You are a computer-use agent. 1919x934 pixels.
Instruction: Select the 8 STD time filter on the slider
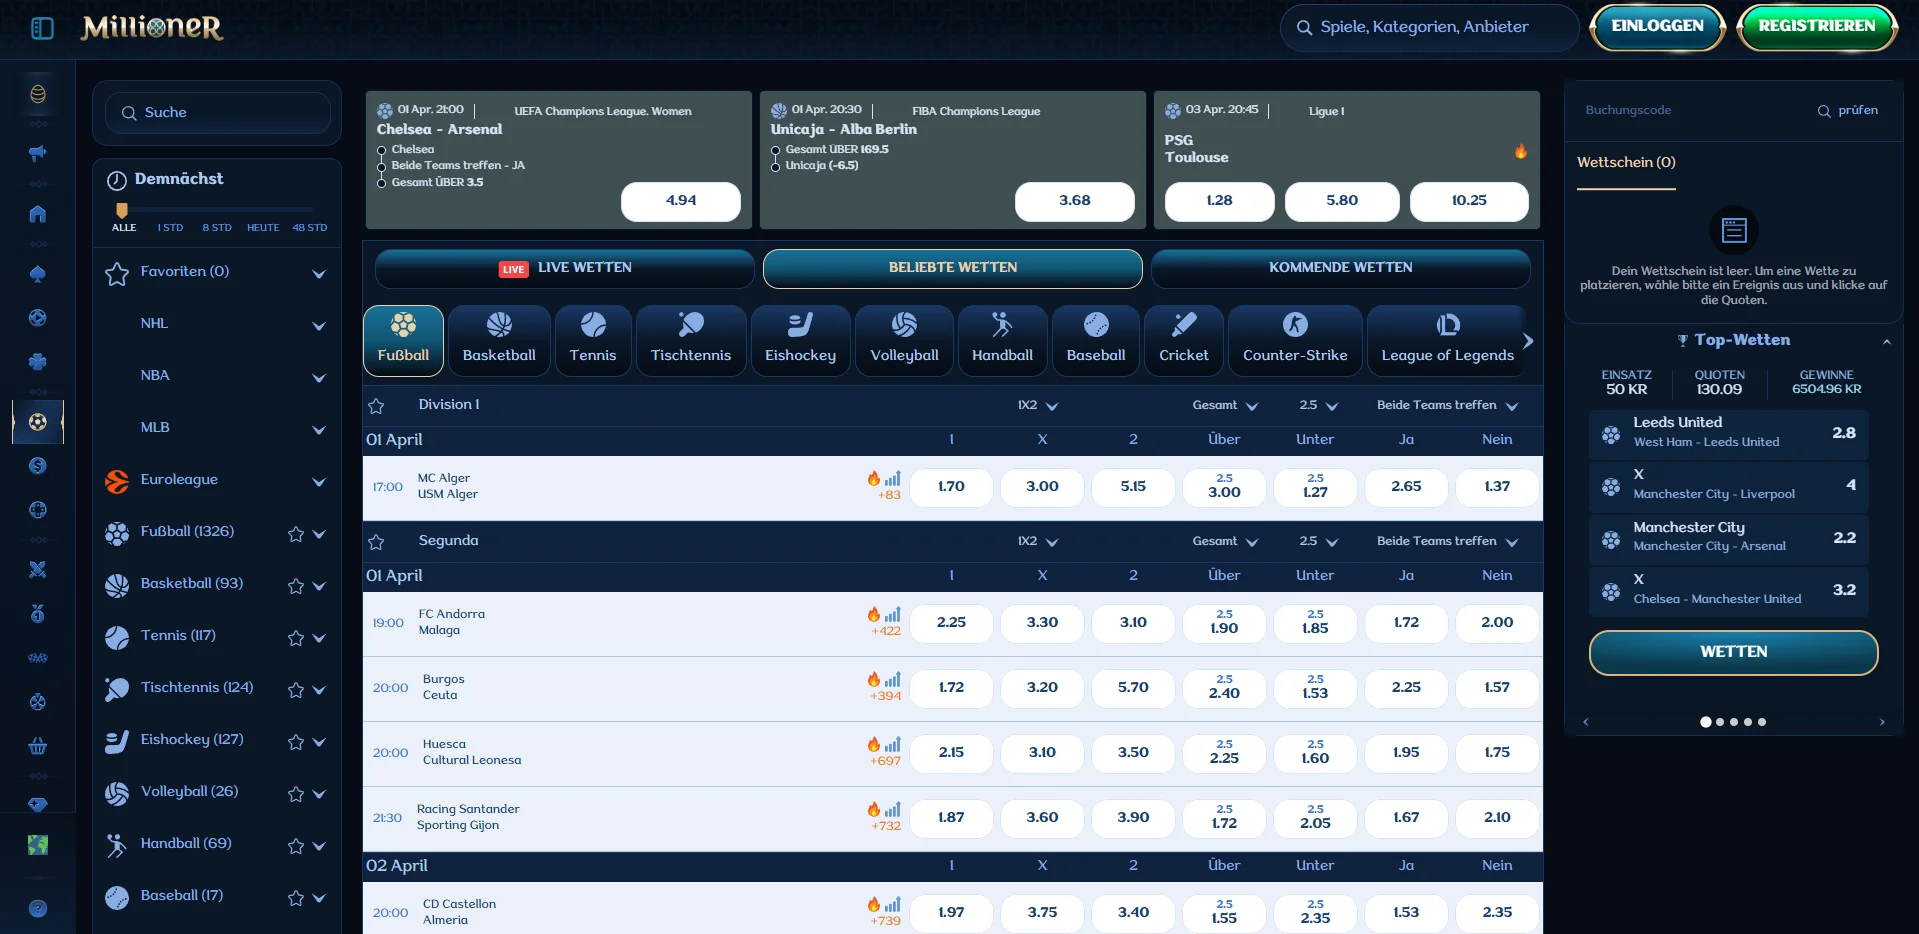click(216, 227)
